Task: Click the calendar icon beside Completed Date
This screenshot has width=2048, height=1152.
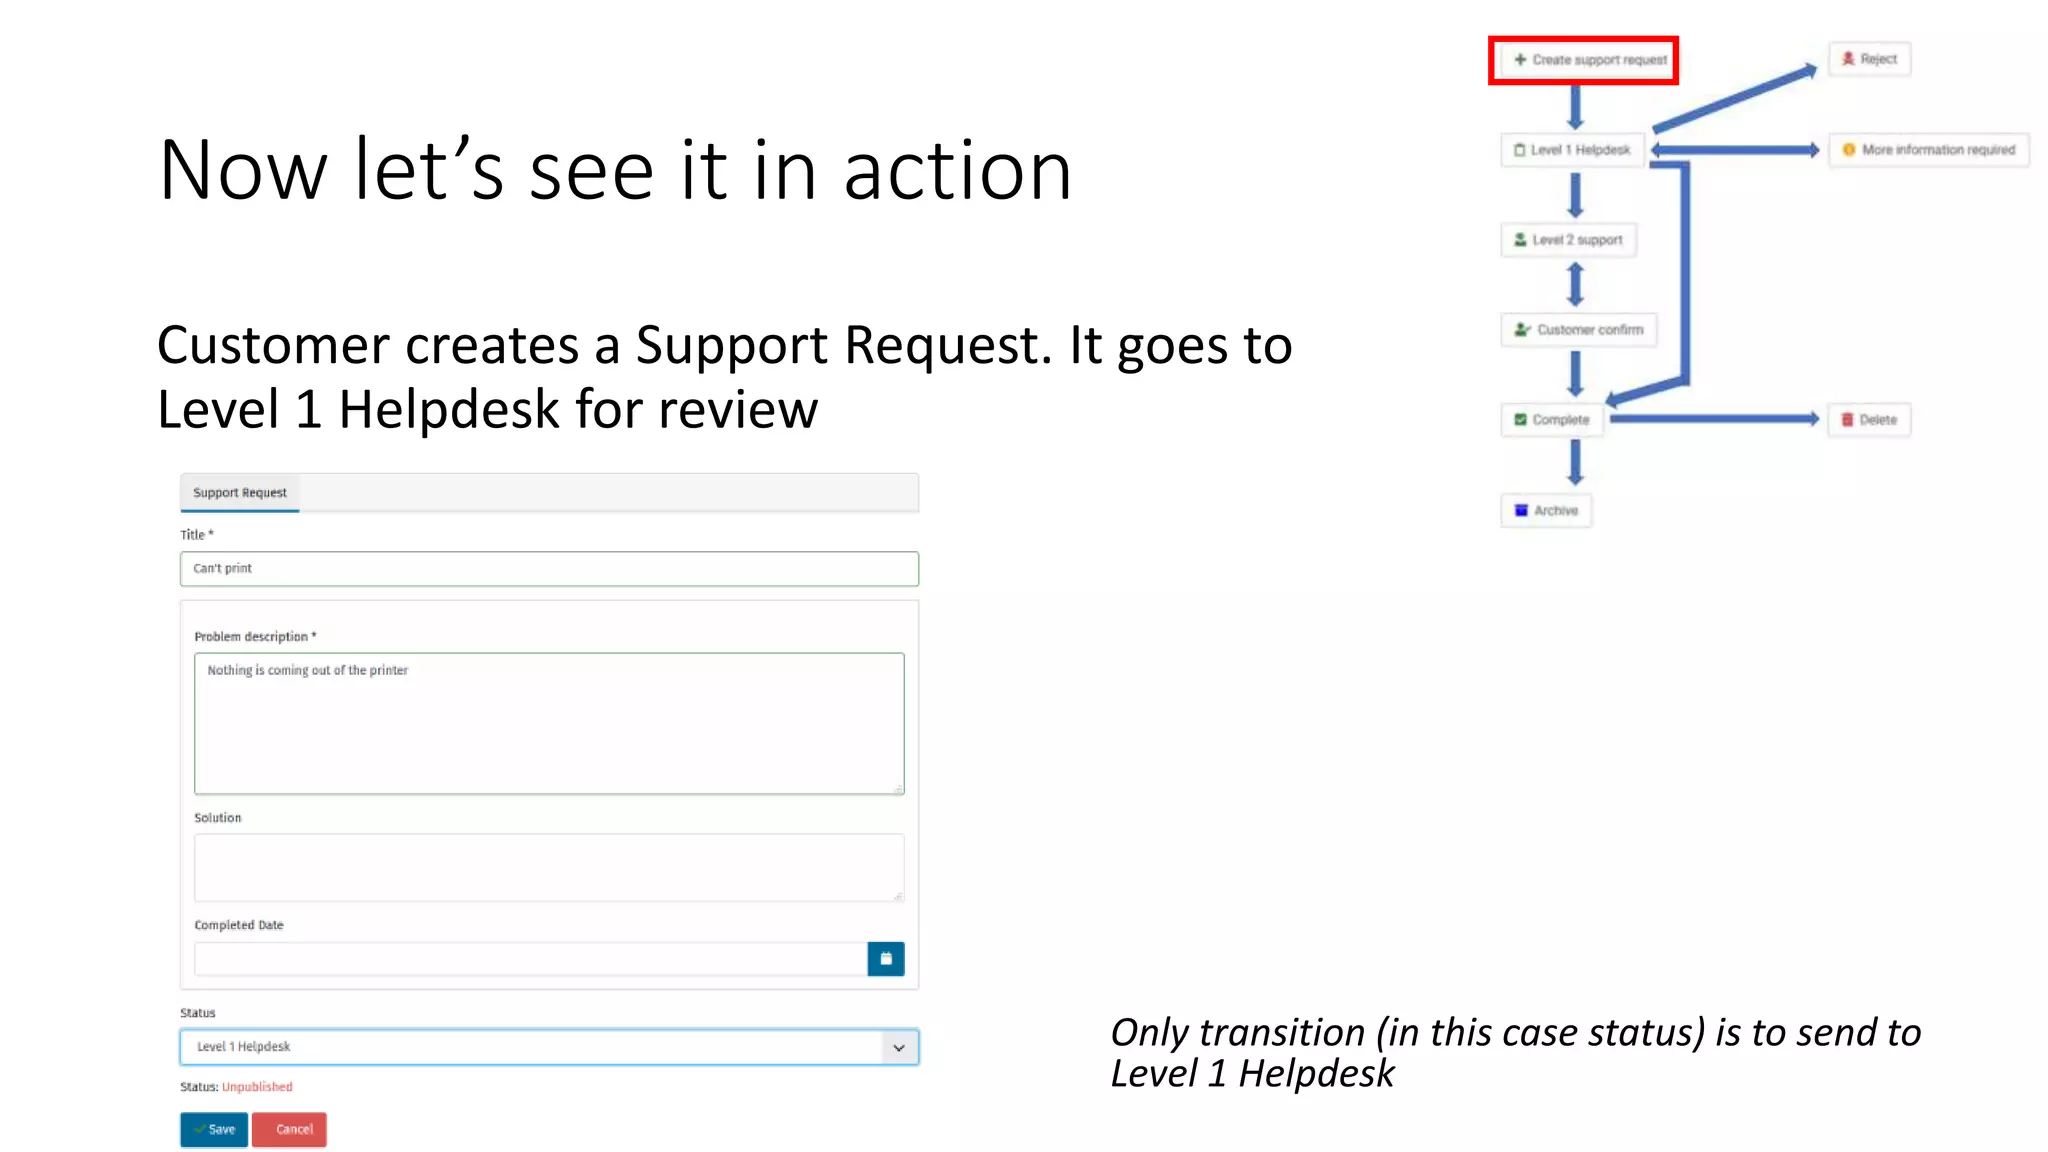Action: pos(885,958)
